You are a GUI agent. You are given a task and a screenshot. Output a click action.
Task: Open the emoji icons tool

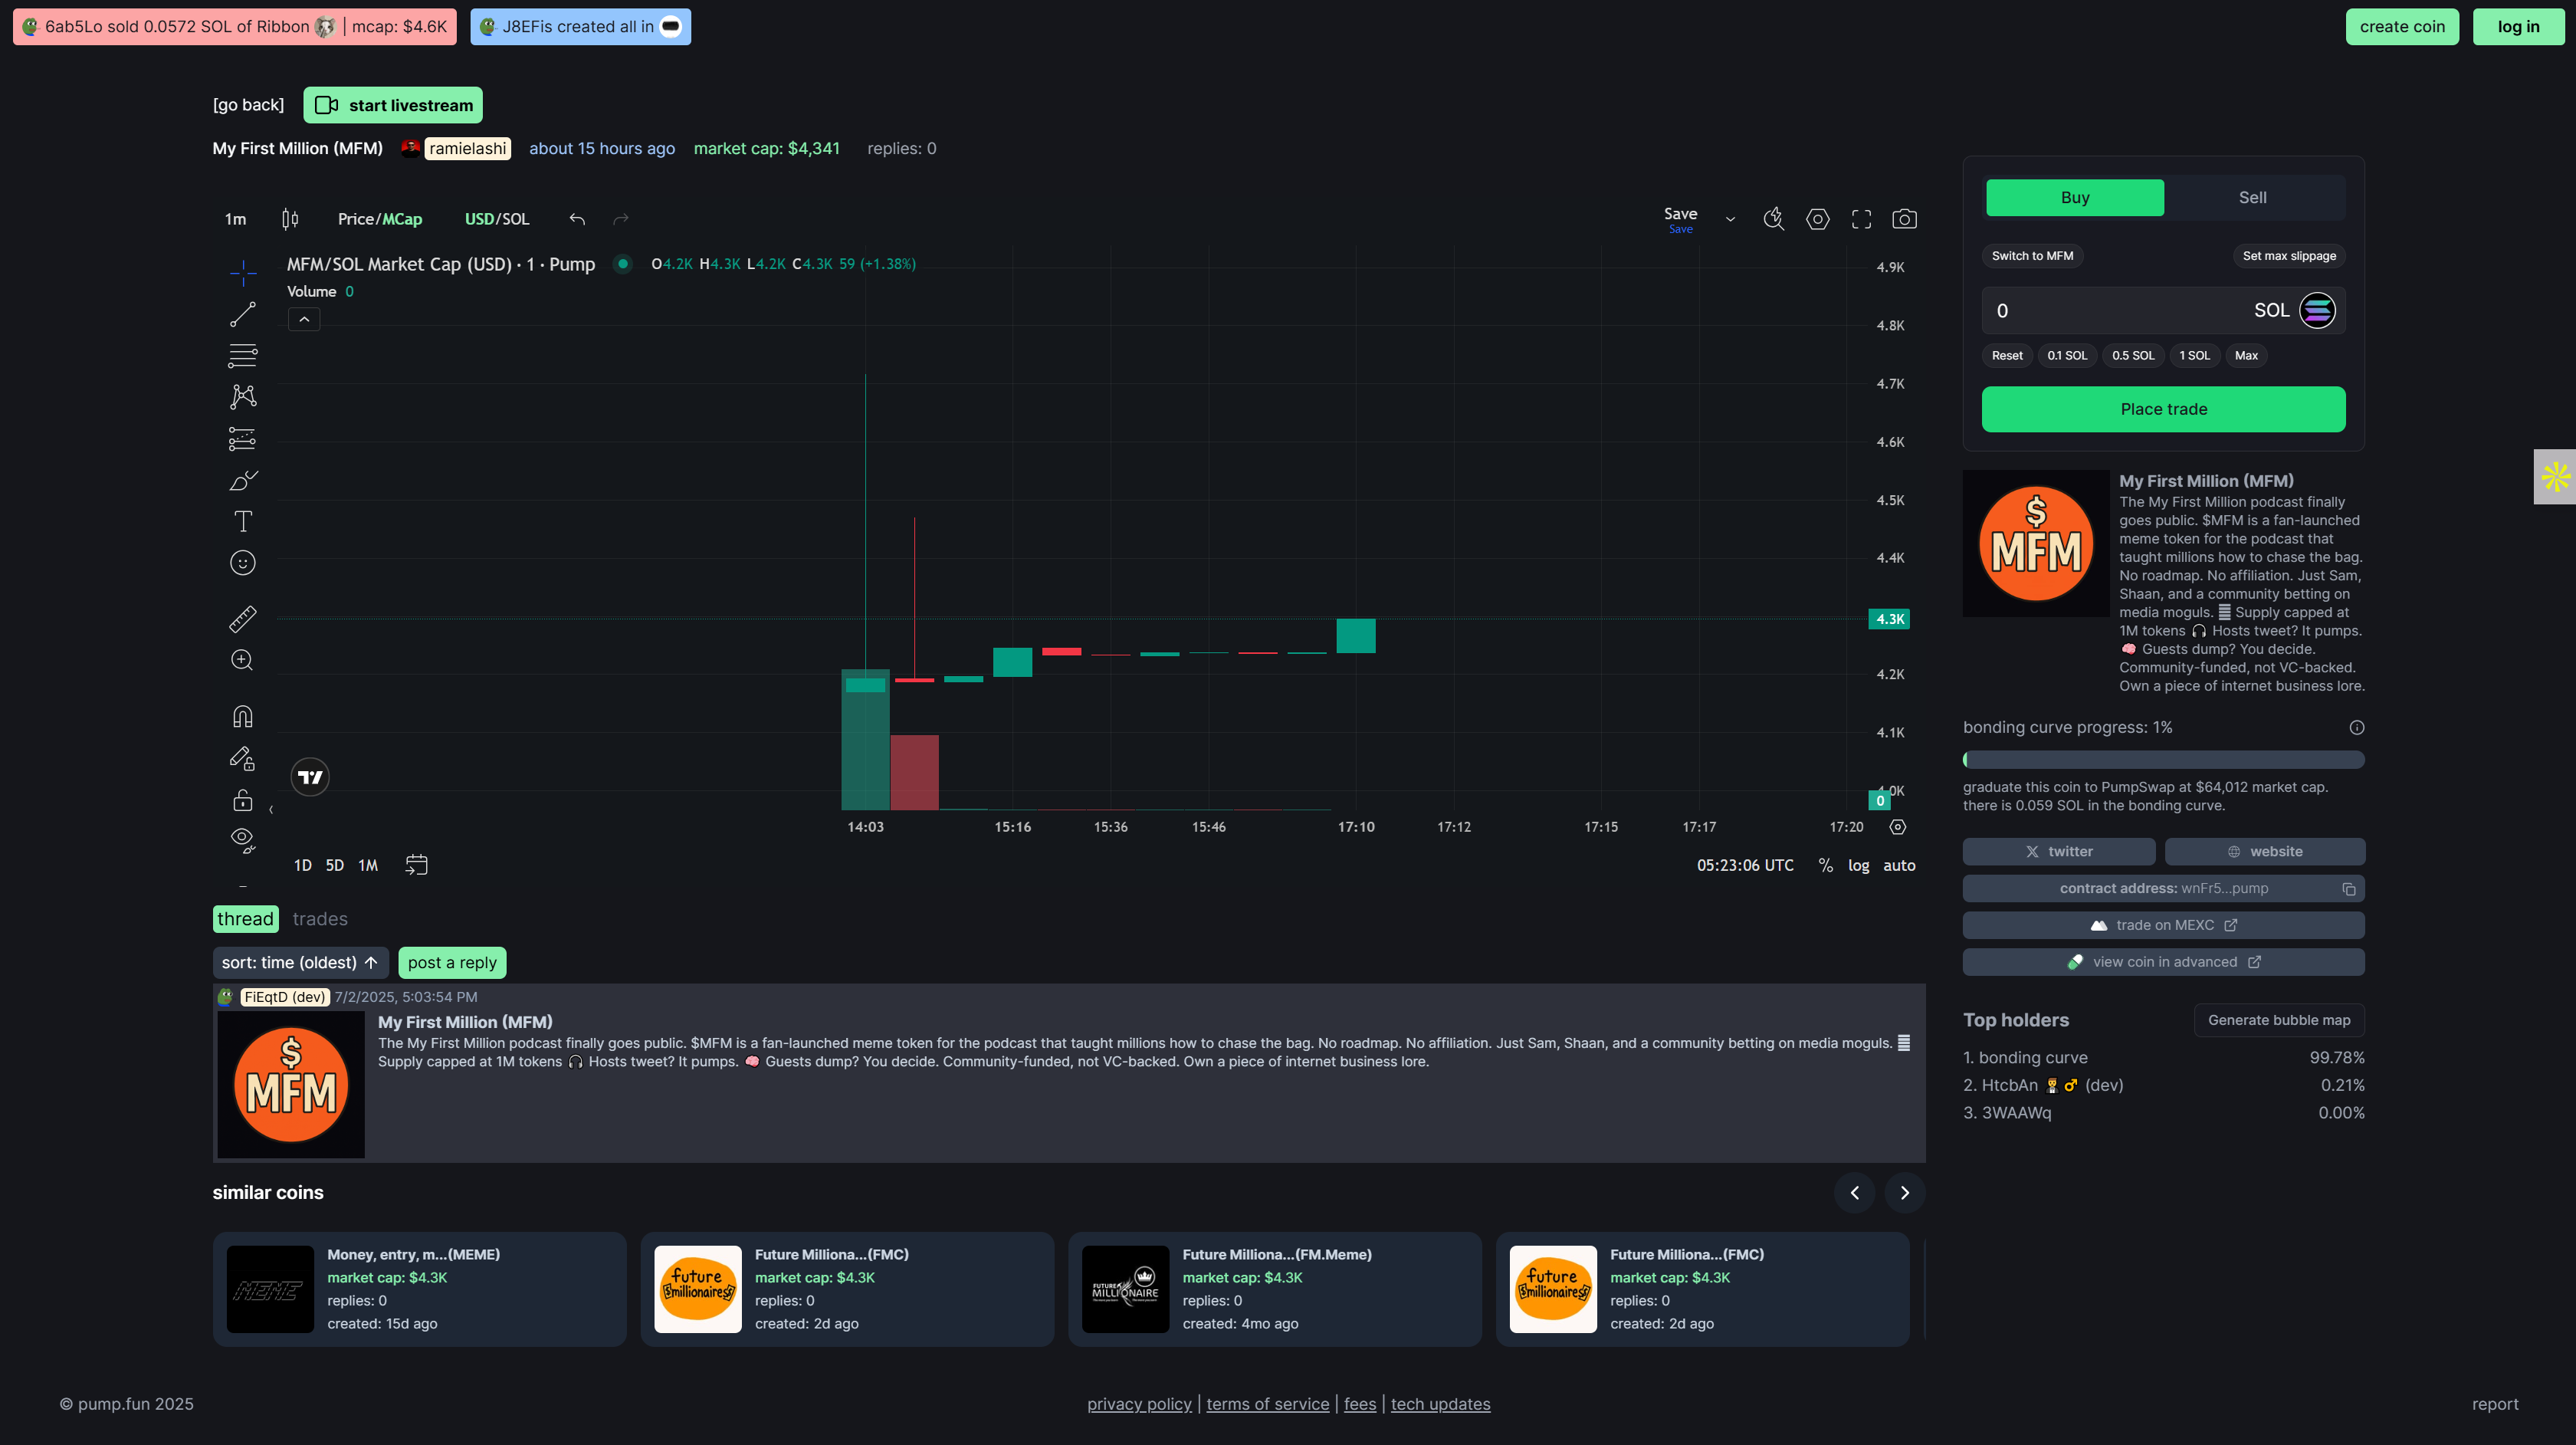click(x=242, y=563)
